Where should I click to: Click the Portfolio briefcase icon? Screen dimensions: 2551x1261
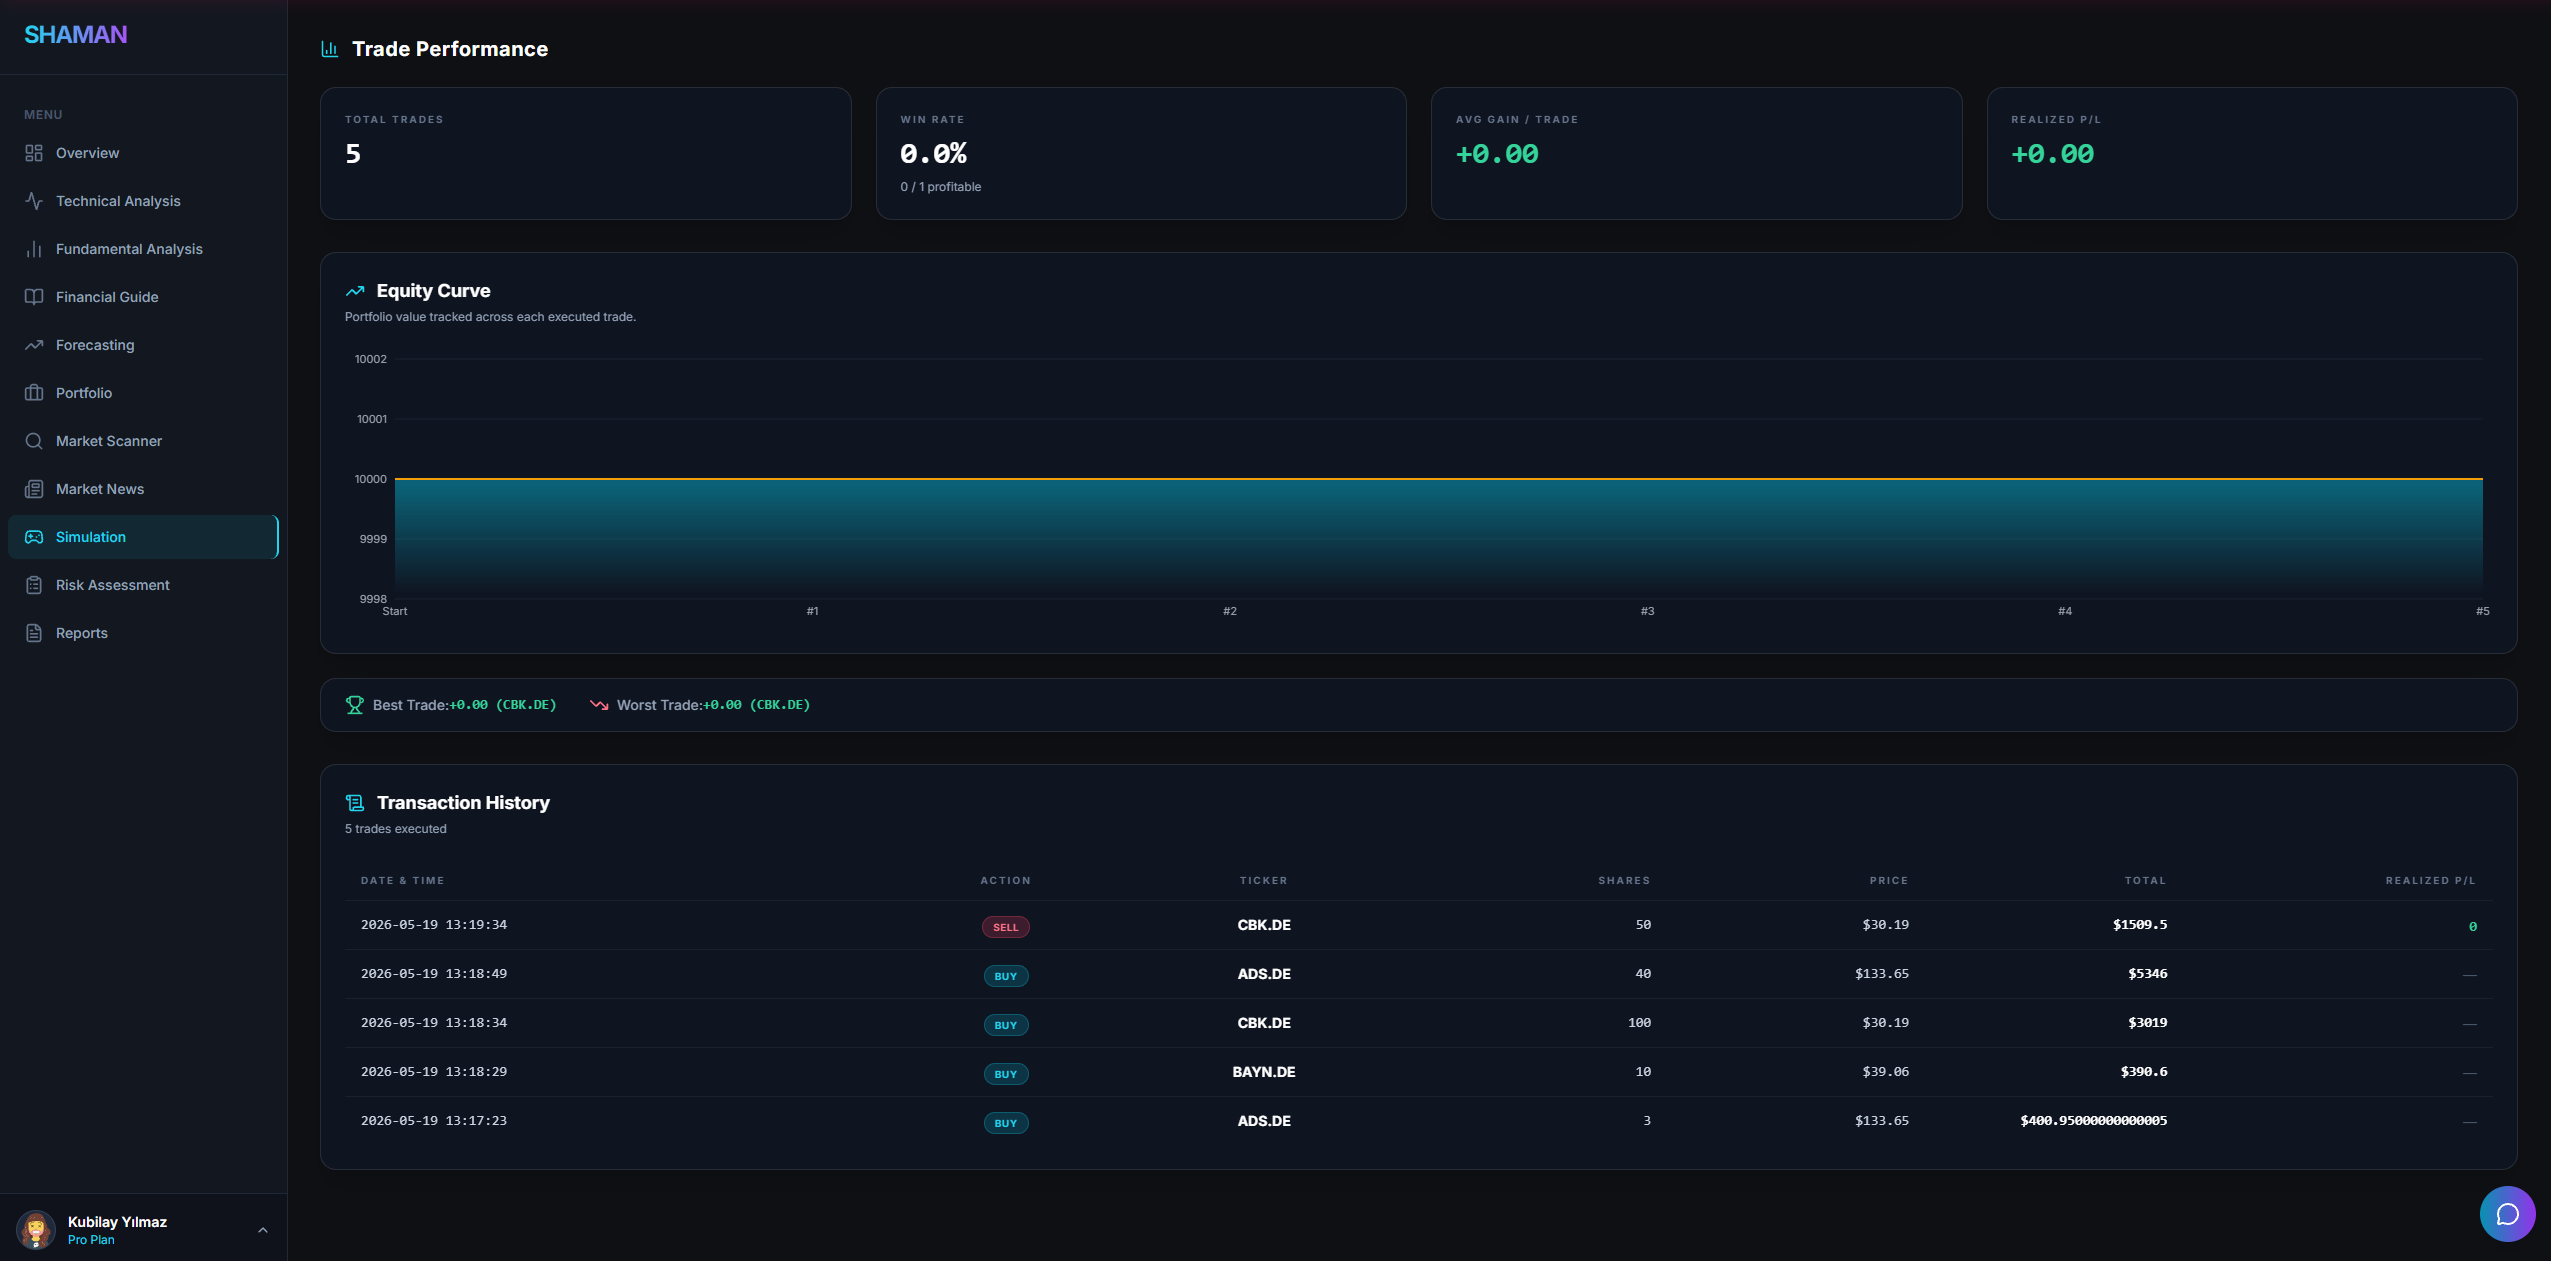pos(34,393)
